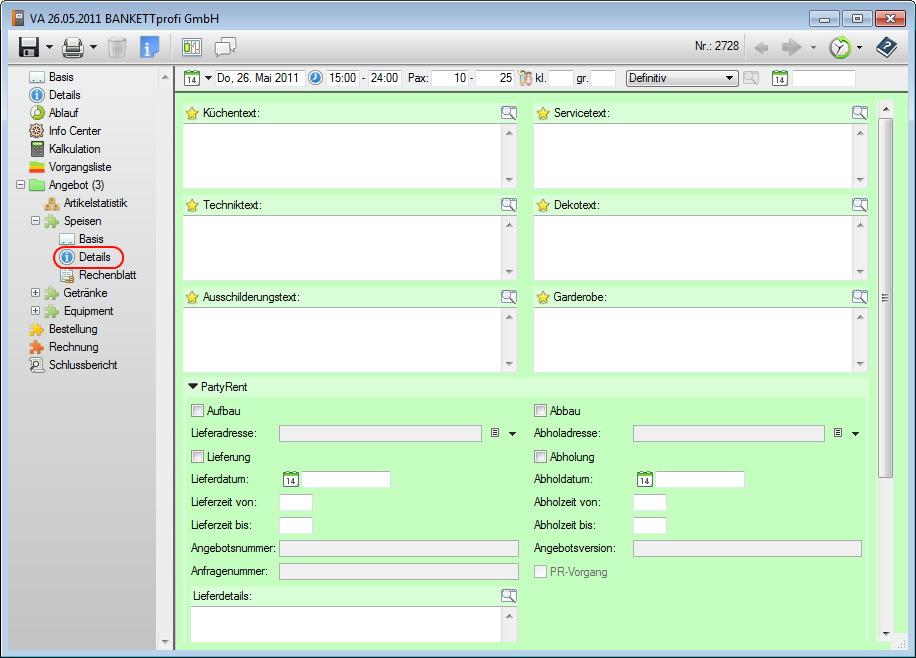Collapse the PartyRent section
Screen dimensions: 916x658
point(191,387)
